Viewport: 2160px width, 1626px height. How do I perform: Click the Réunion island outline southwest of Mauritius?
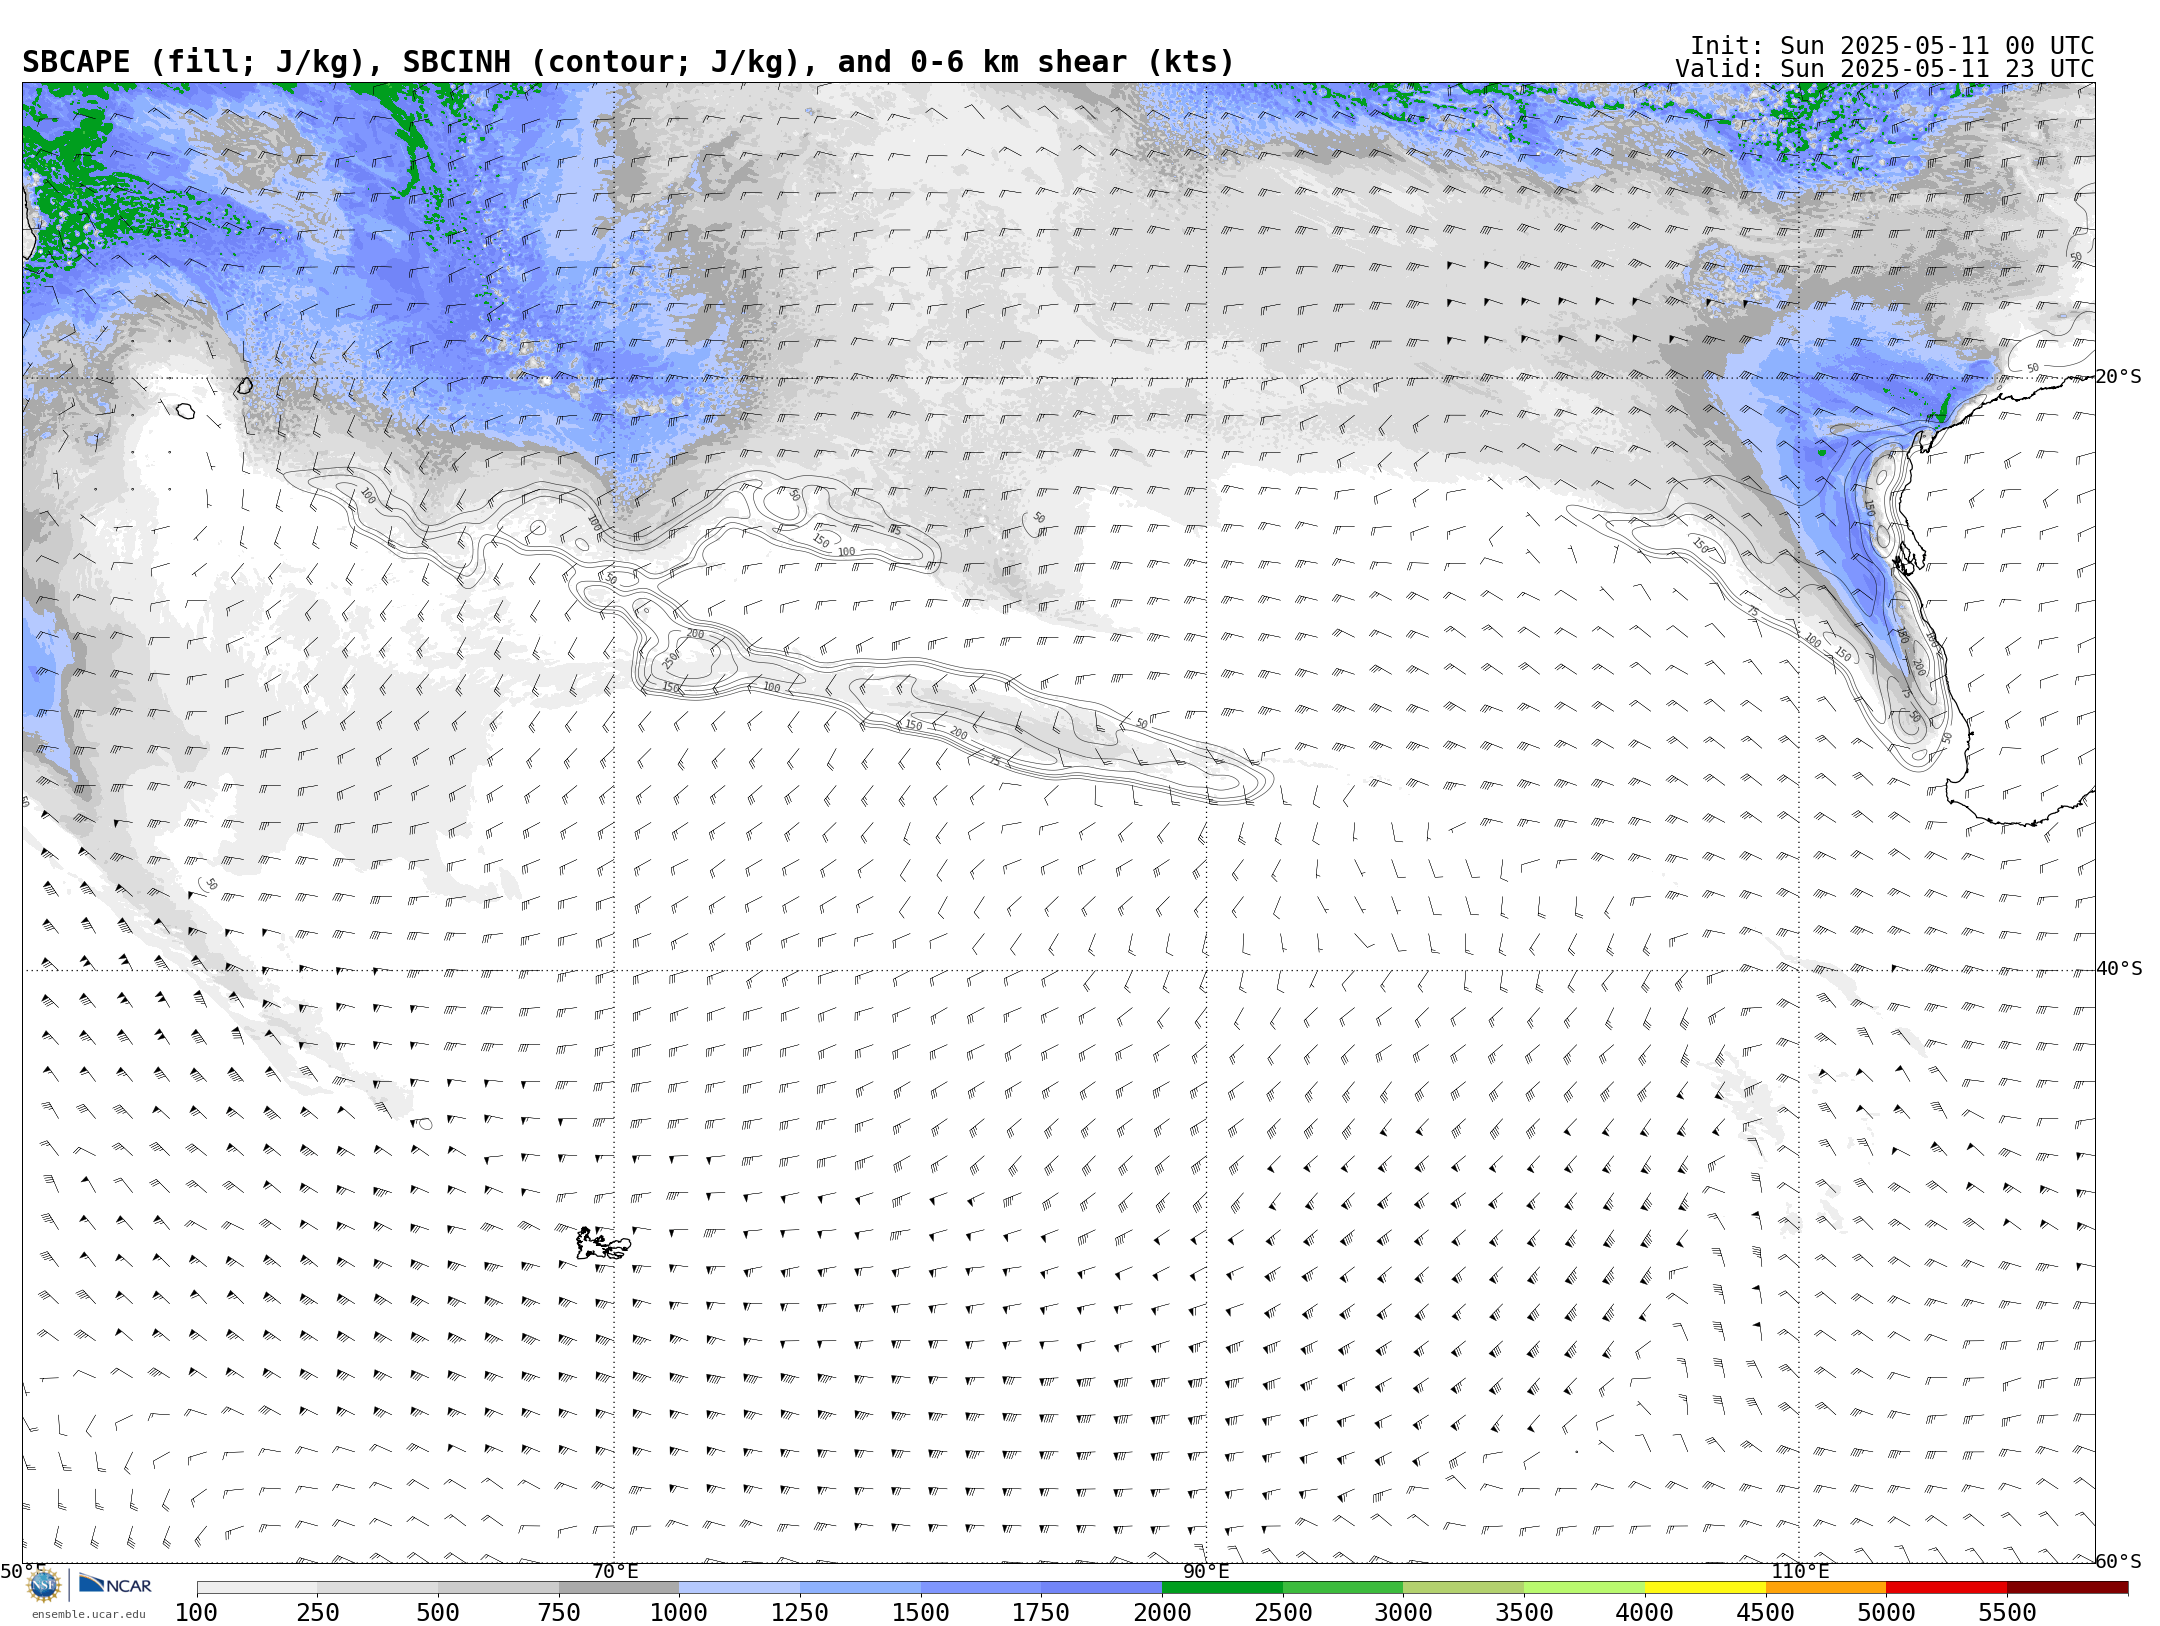coord(186,410)
